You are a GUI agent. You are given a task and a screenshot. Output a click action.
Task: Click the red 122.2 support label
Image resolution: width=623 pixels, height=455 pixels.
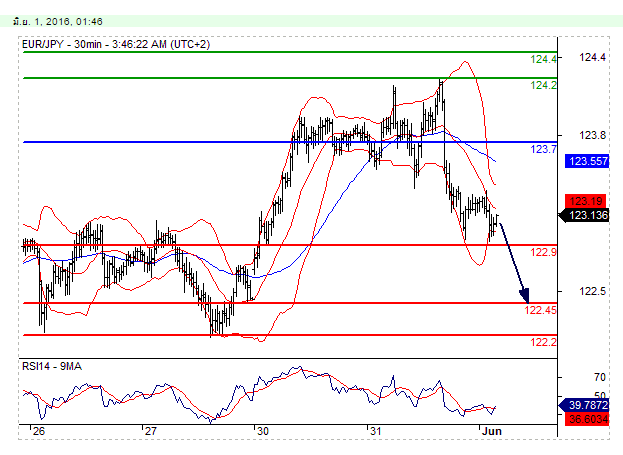point(543,342)
